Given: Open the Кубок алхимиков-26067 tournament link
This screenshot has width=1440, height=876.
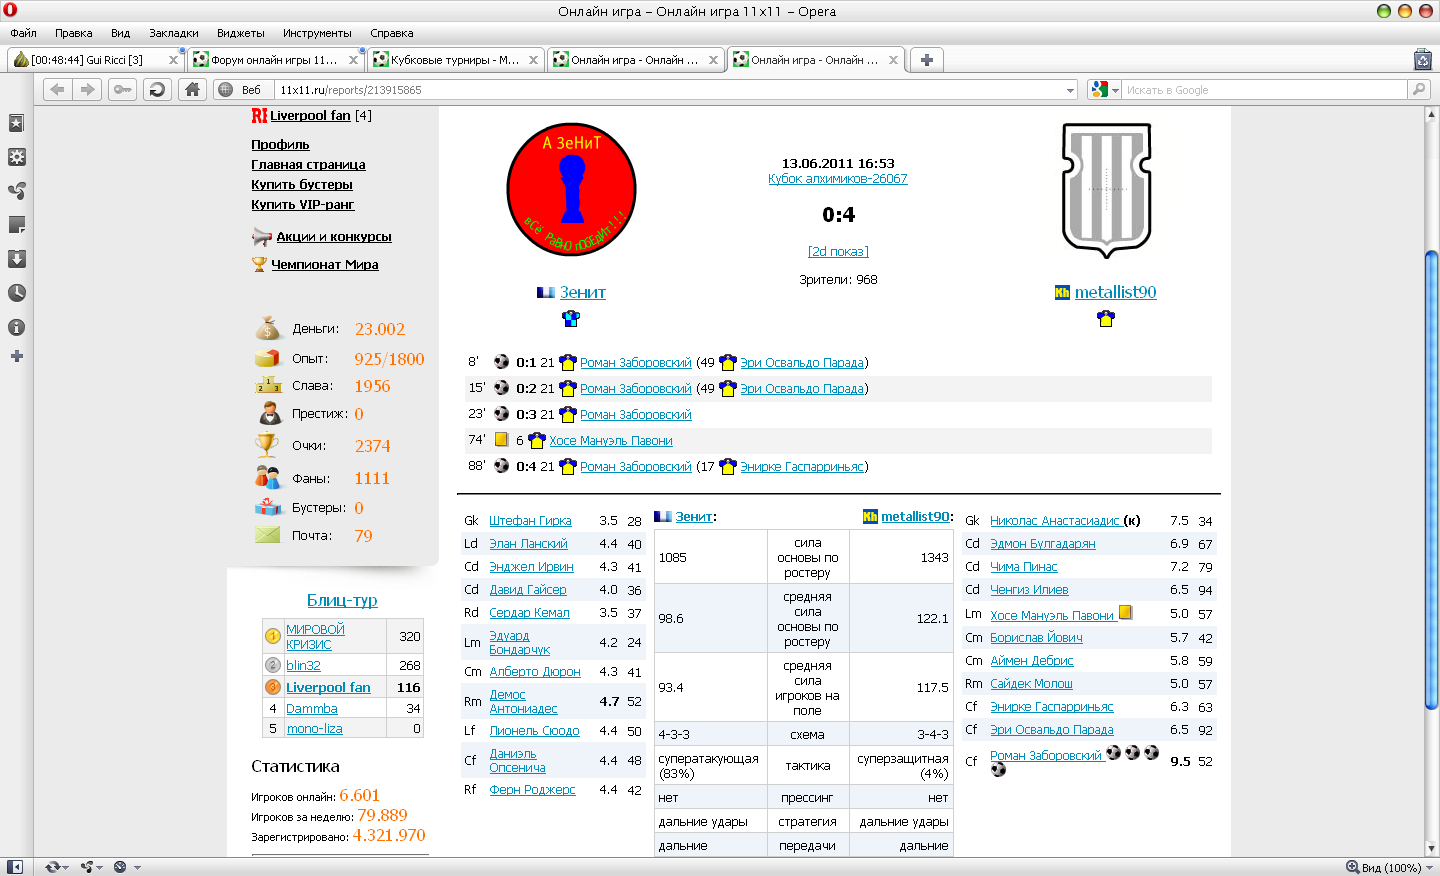Looking at the screenshot, I should [x=837, y=179].
